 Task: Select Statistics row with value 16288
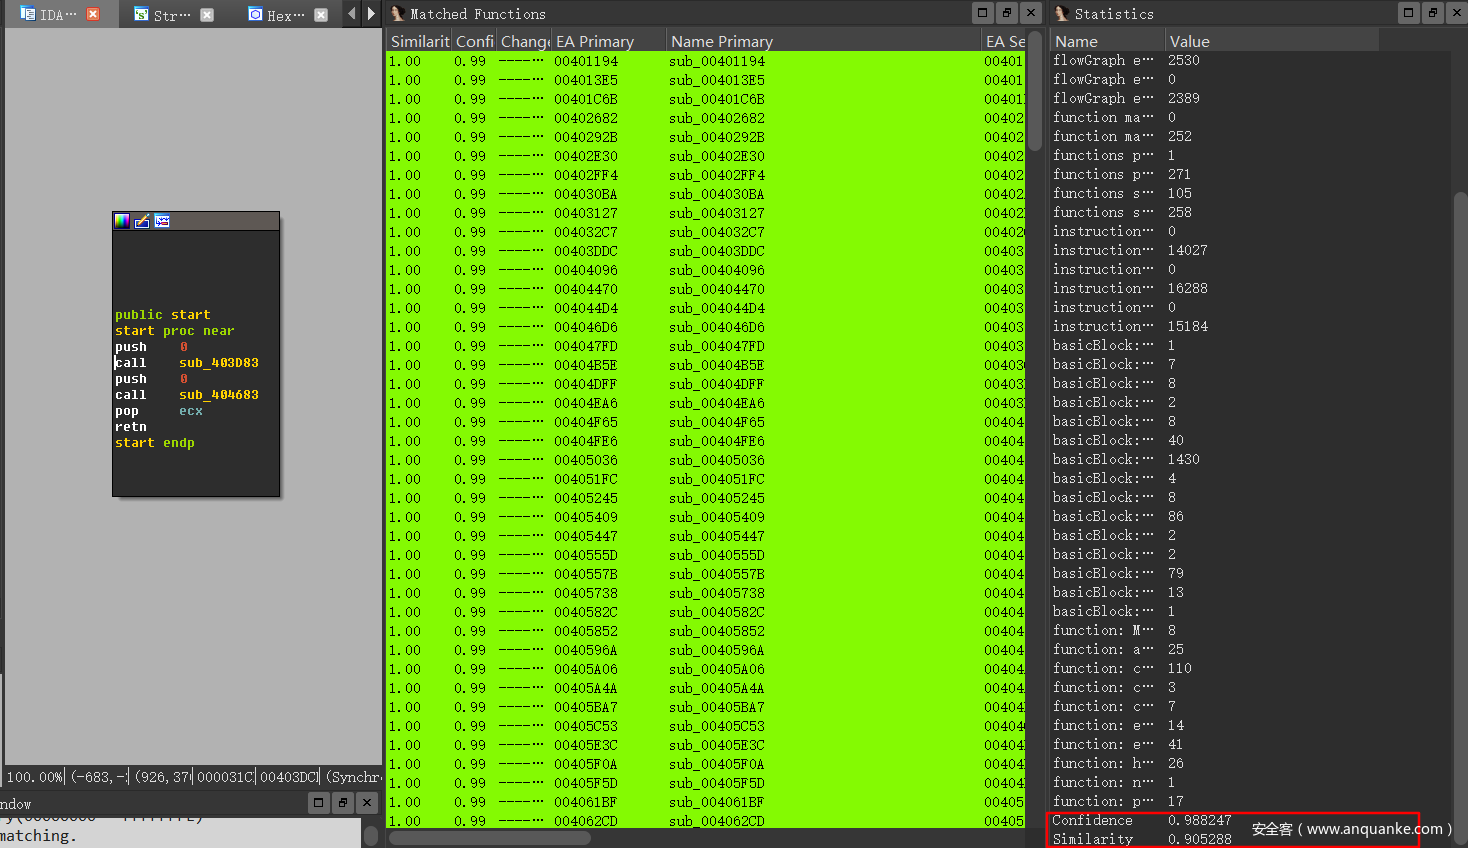pos(1250,288)
